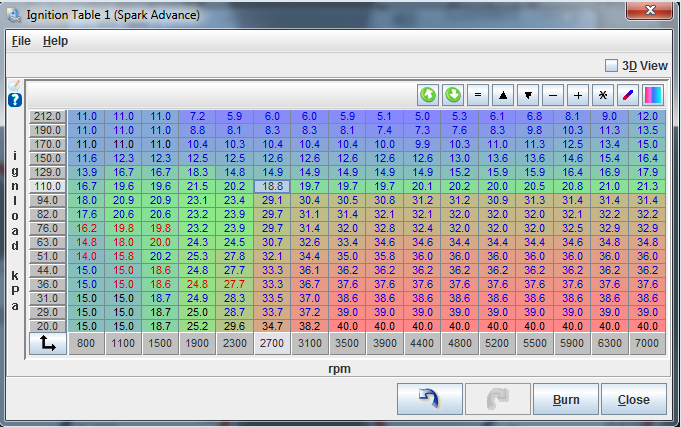Click the black up-triangle increment button

pos(503,95)
